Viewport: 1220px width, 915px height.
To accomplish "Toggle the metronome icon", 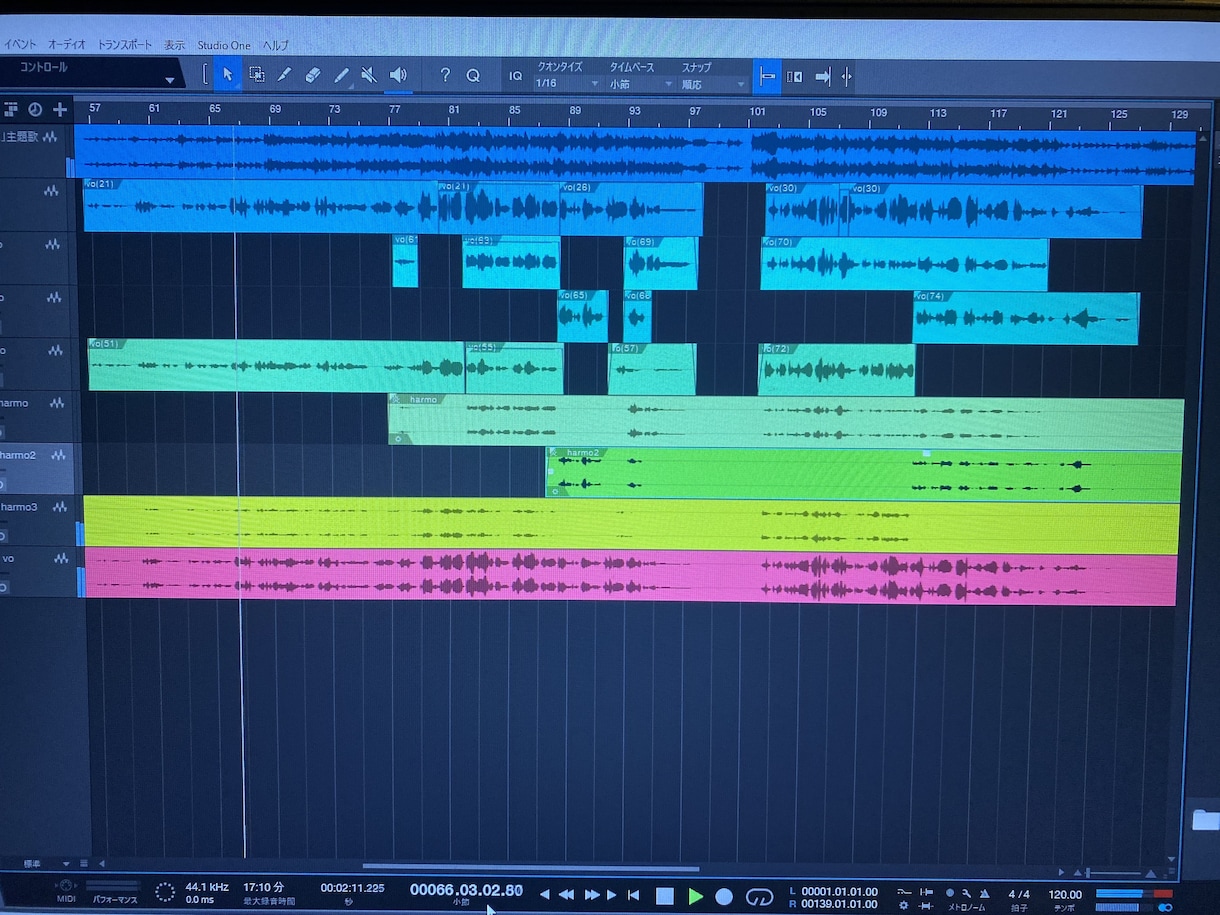I will tap(984, 893).
